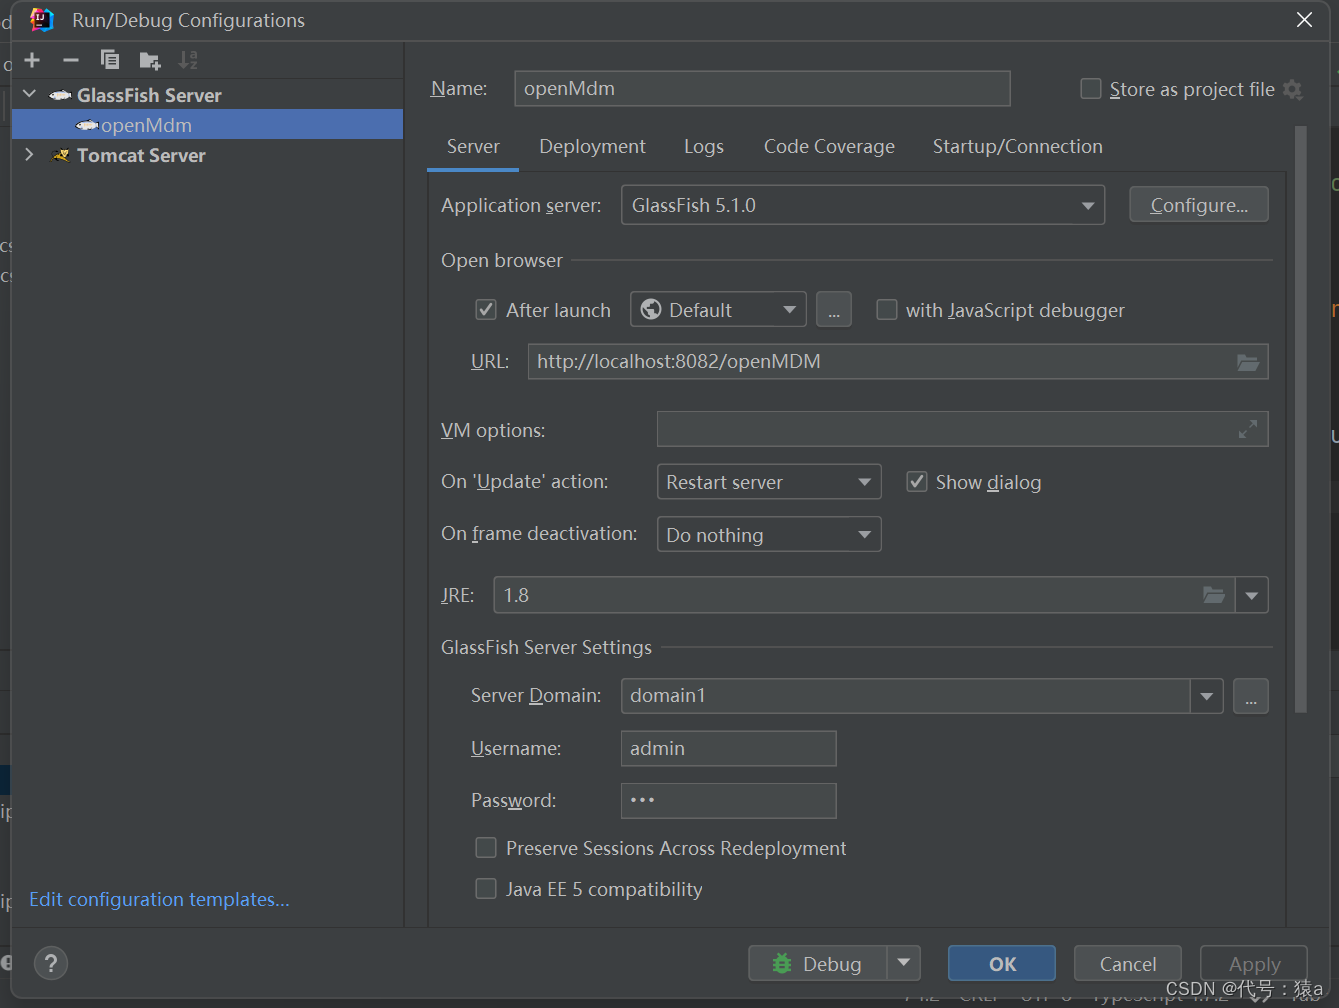This screenshot has width=1339, height=1008.
Task: Open the help question mark icon
Action: pyautogui.click(x=51, y=963)
